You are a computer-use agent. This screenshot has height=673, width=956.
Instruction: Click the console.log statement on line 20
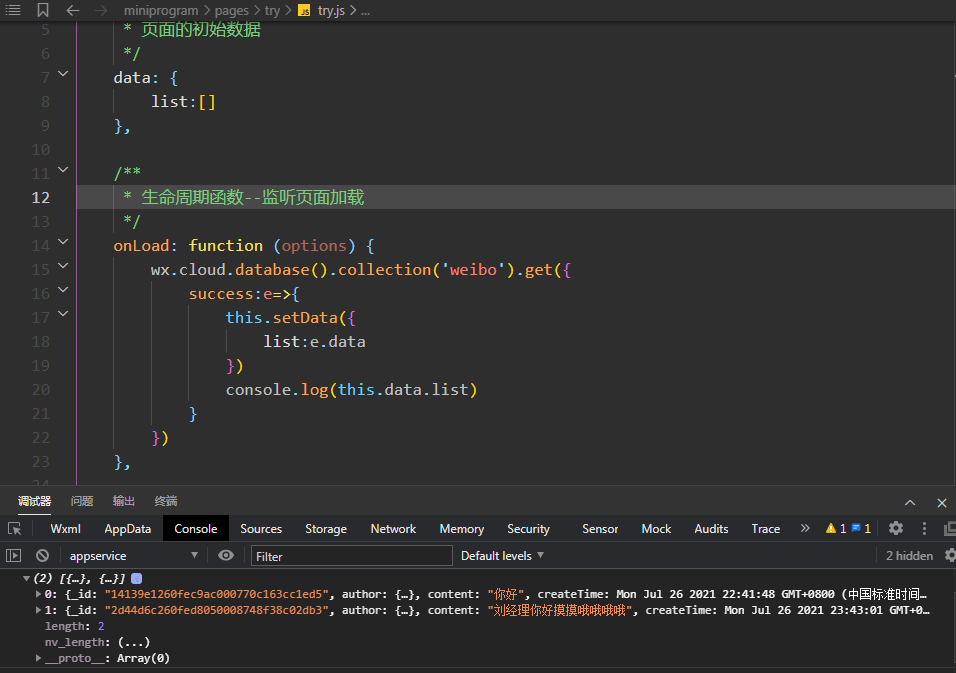(352, 390)
